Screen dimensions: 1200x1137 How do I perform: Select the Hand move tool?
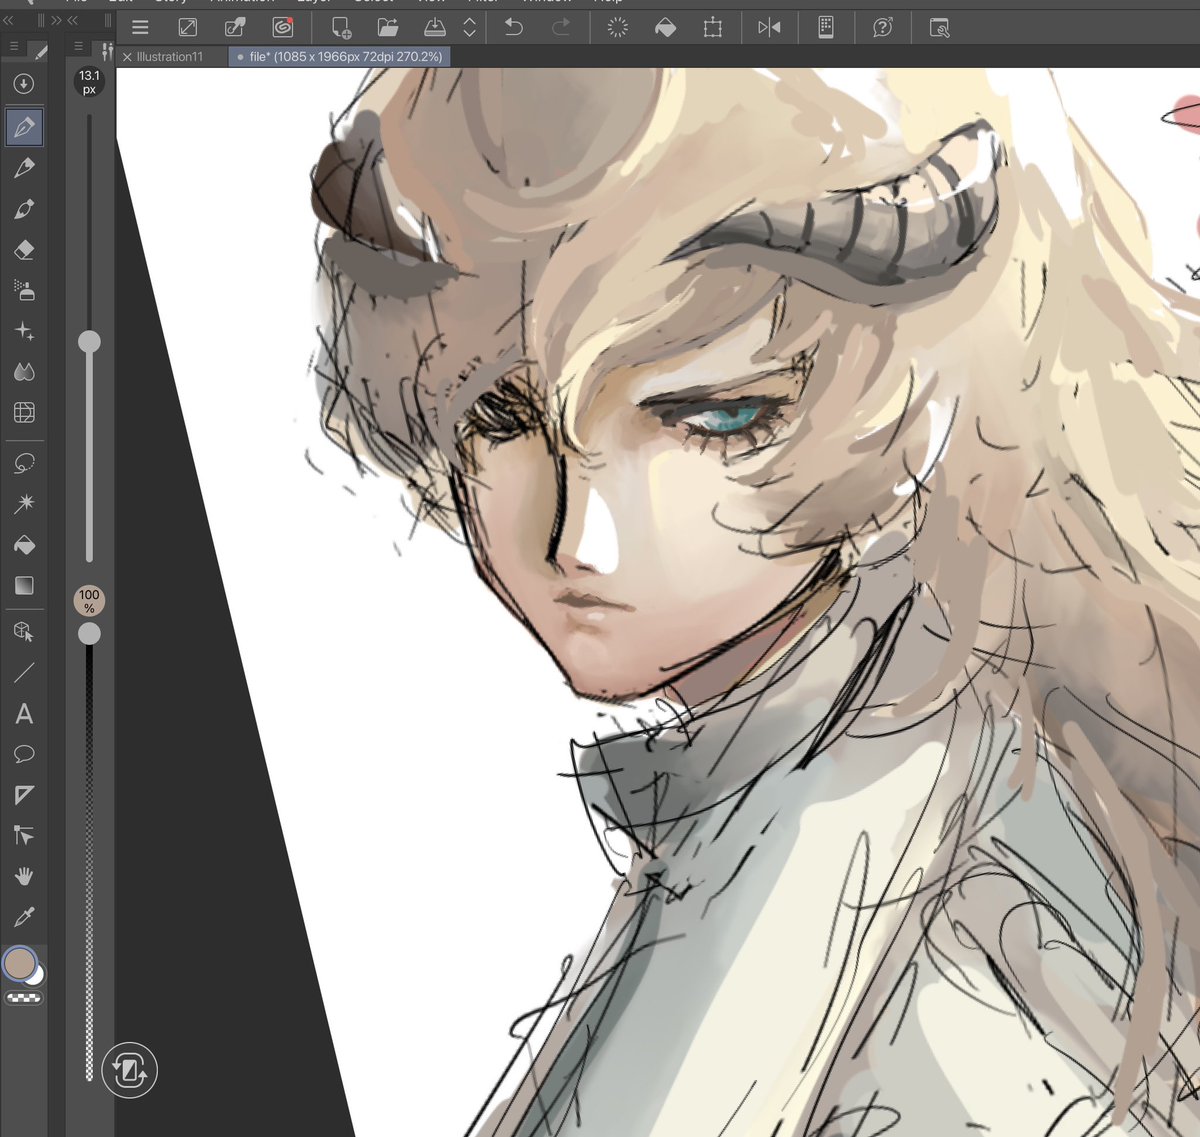point(24,876)
